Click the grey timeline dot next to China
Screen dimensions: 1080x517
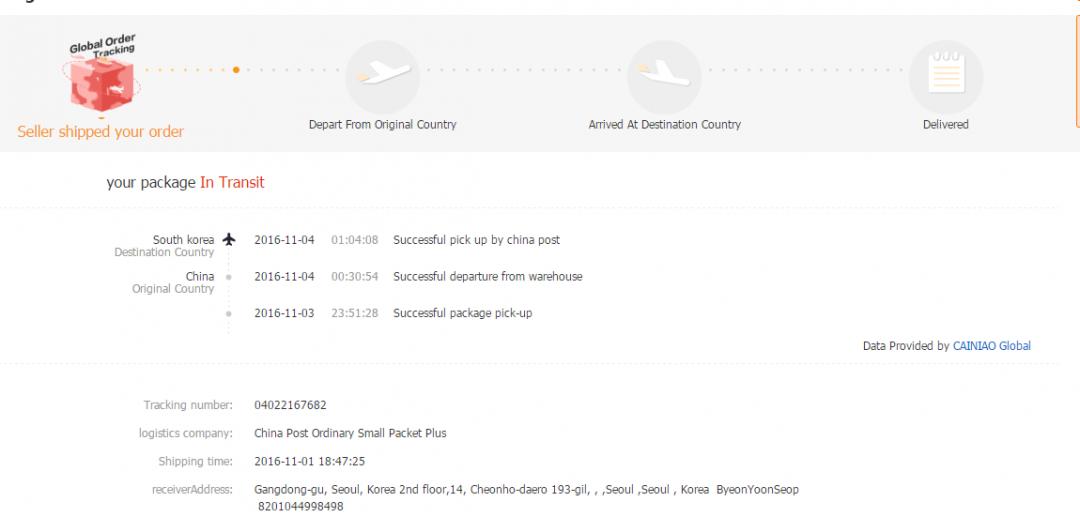coord(229,277)
